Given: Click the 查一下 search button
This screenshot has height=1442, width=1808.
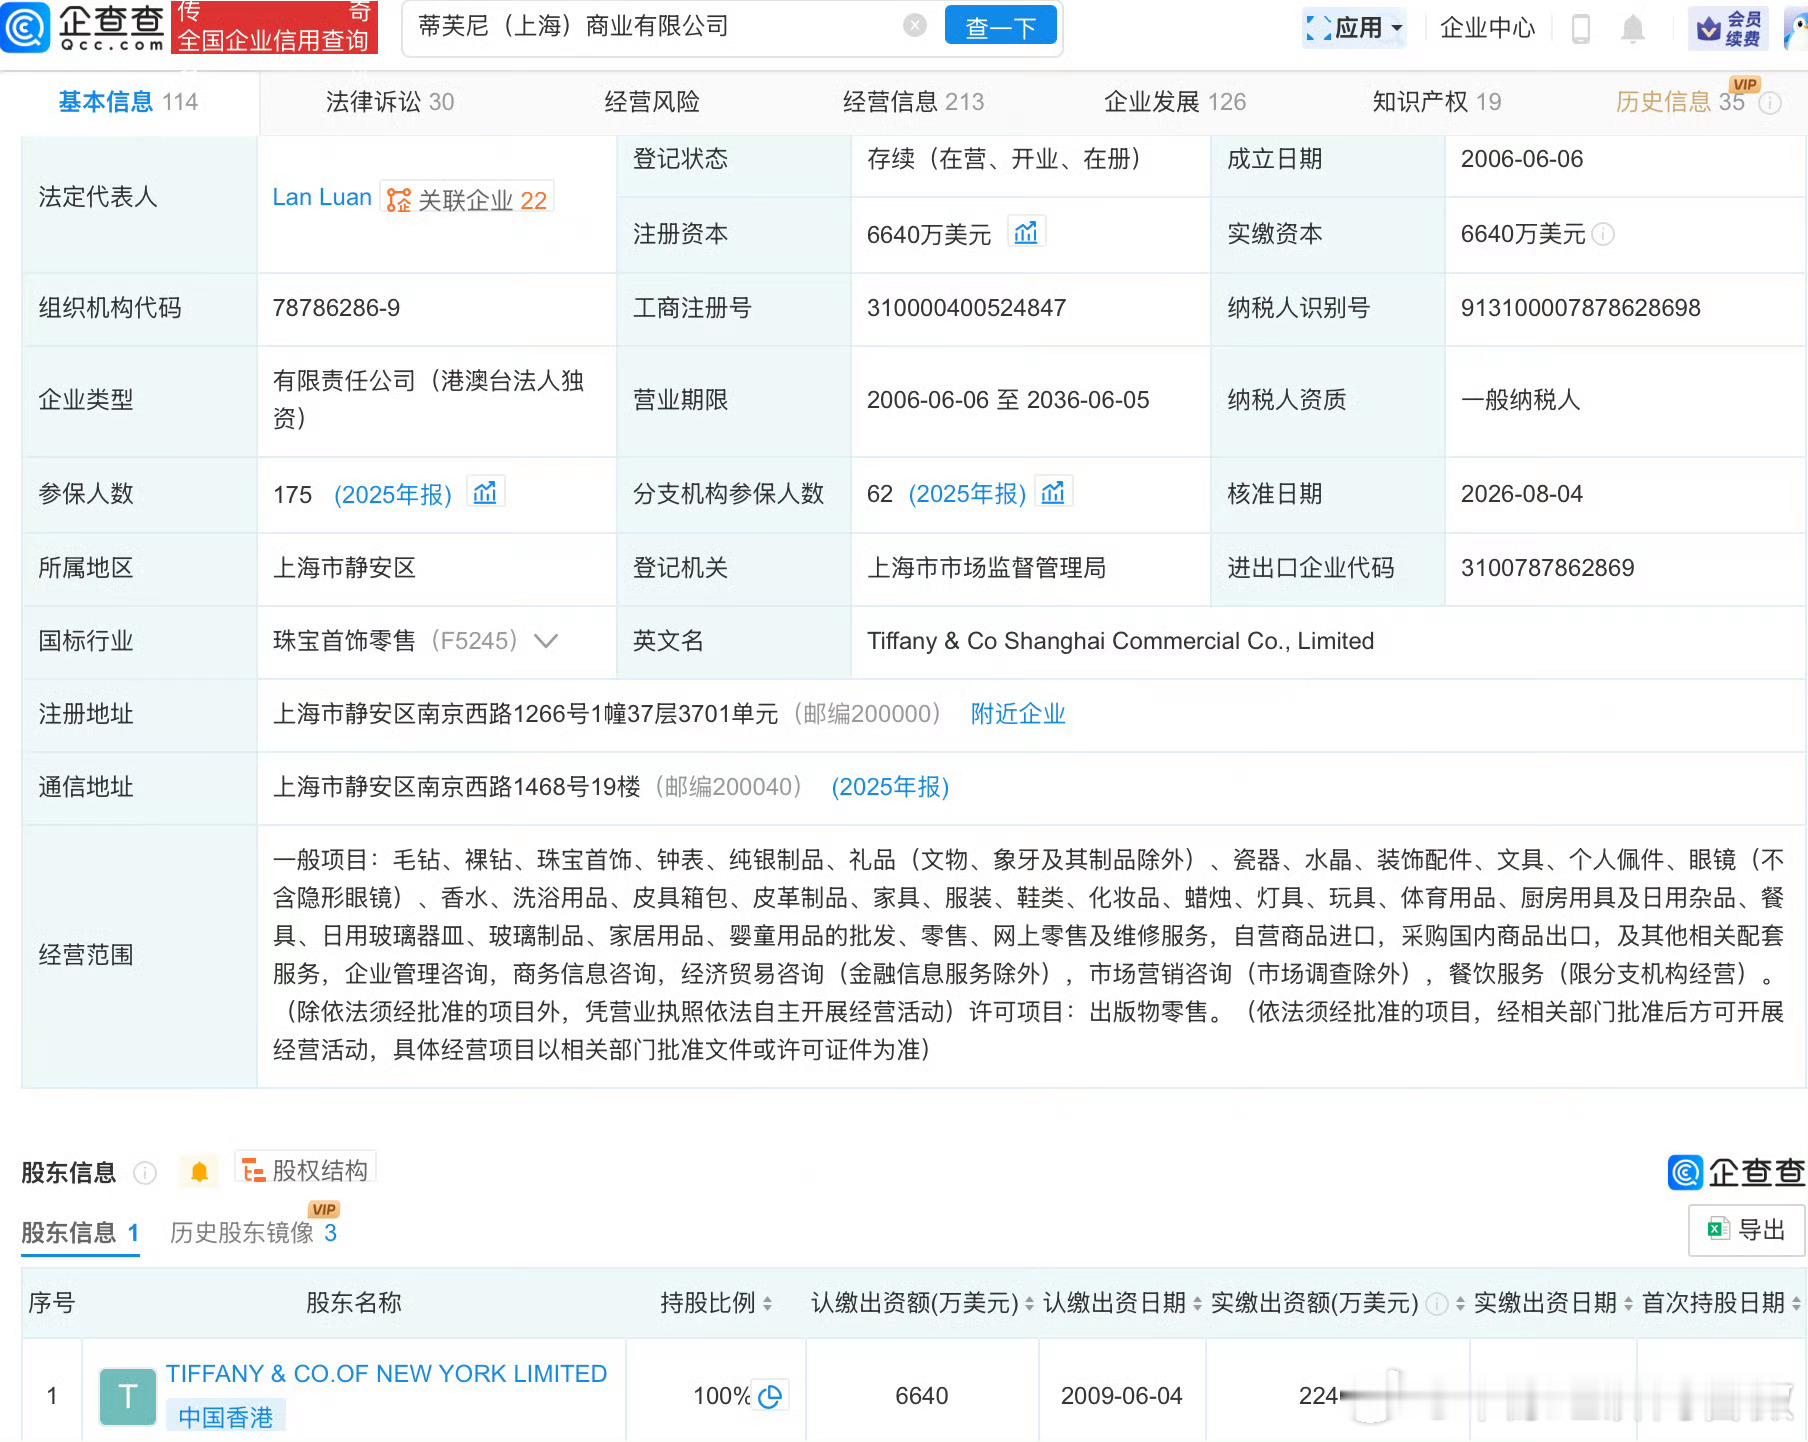Looking at the screenshot, I should tap(1000, 26).
